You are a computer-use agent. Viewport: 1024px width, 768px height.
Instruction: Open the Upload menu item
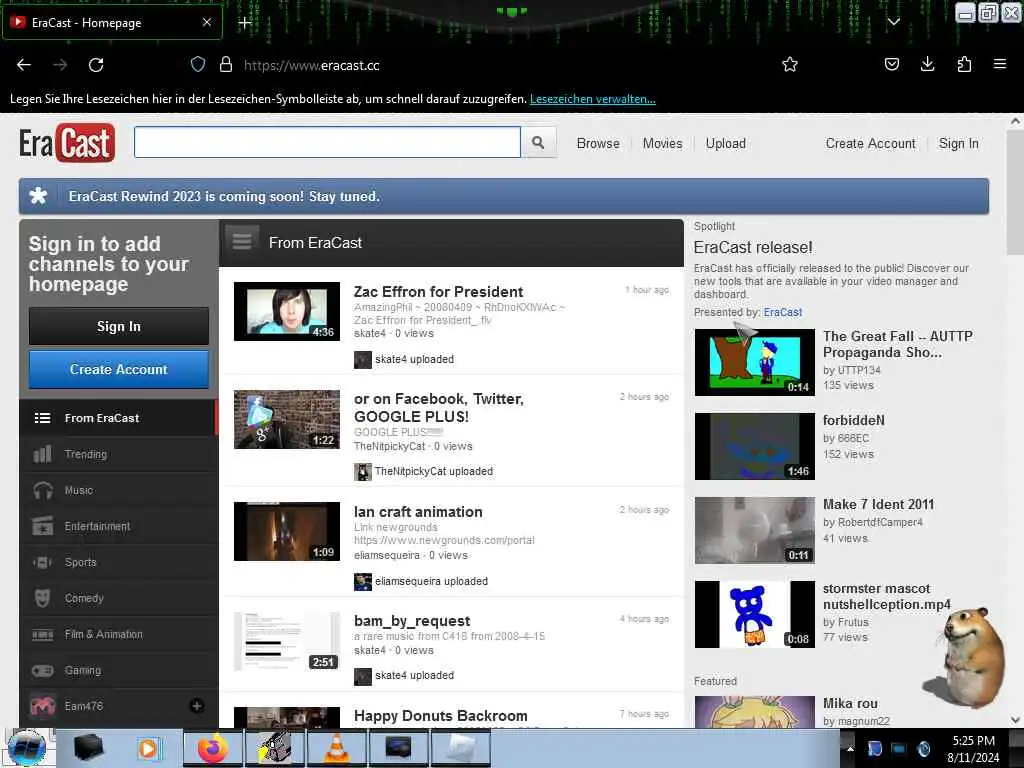click(726, 143)
